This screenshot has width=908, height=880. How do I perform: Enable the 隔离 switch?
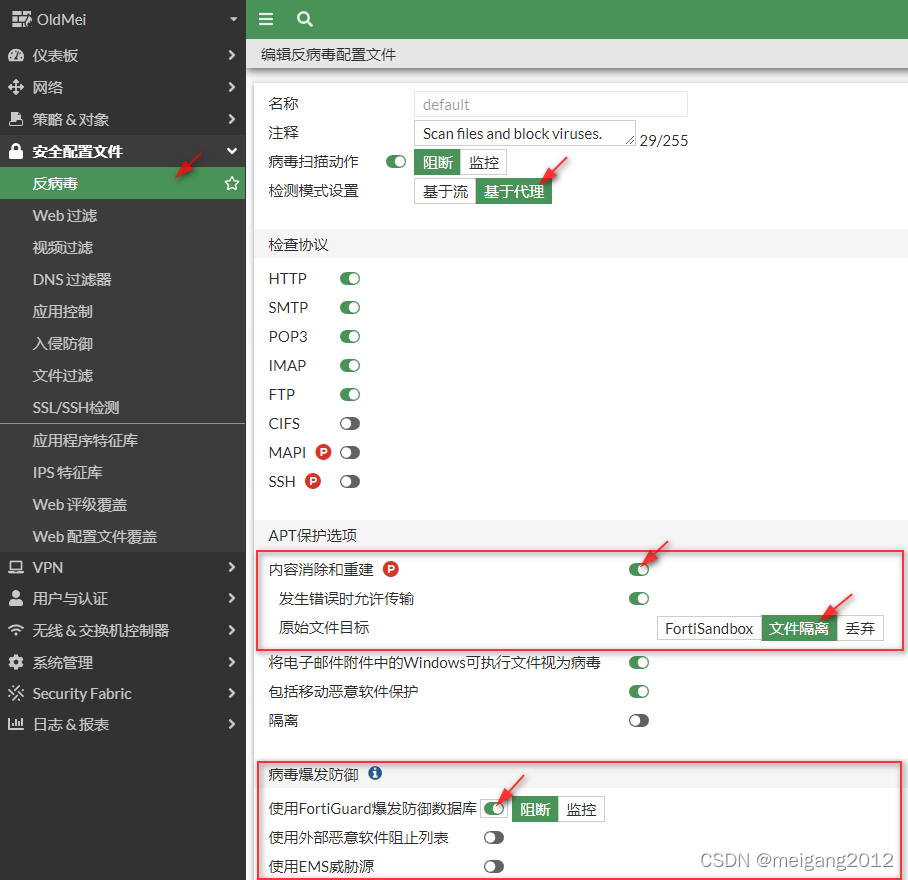639,721
